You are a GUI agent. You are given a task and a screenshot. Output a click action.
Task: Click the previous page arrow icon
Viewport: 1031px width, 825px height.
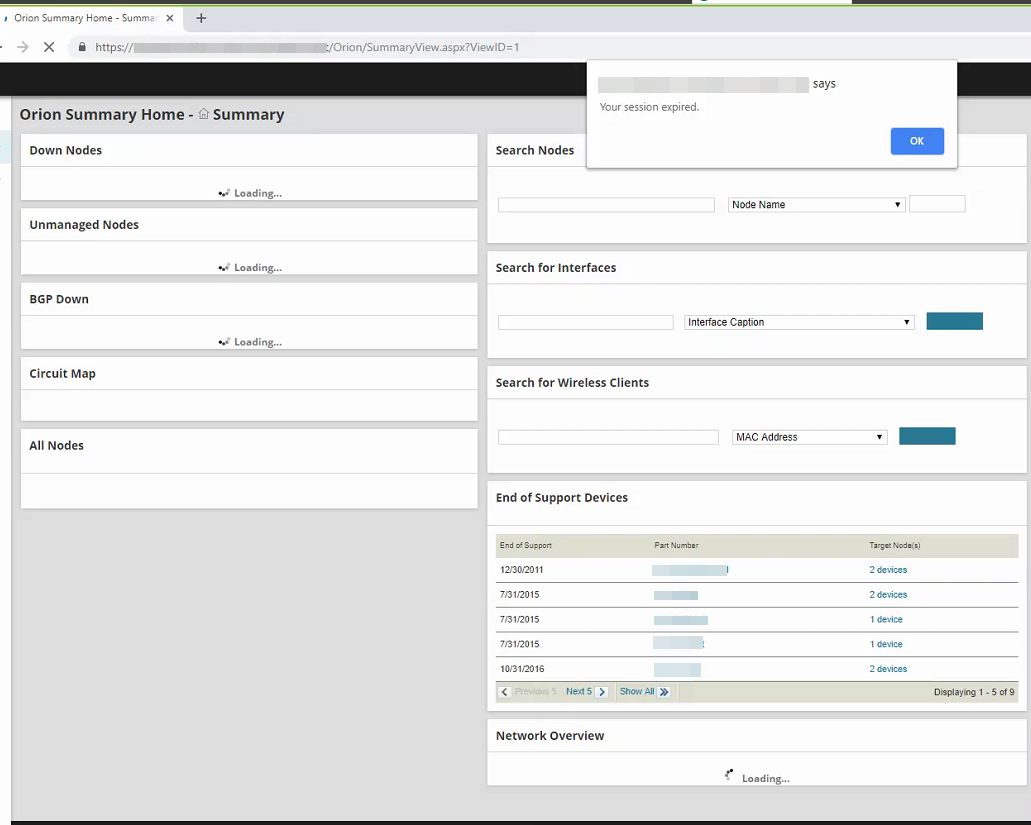504,692
